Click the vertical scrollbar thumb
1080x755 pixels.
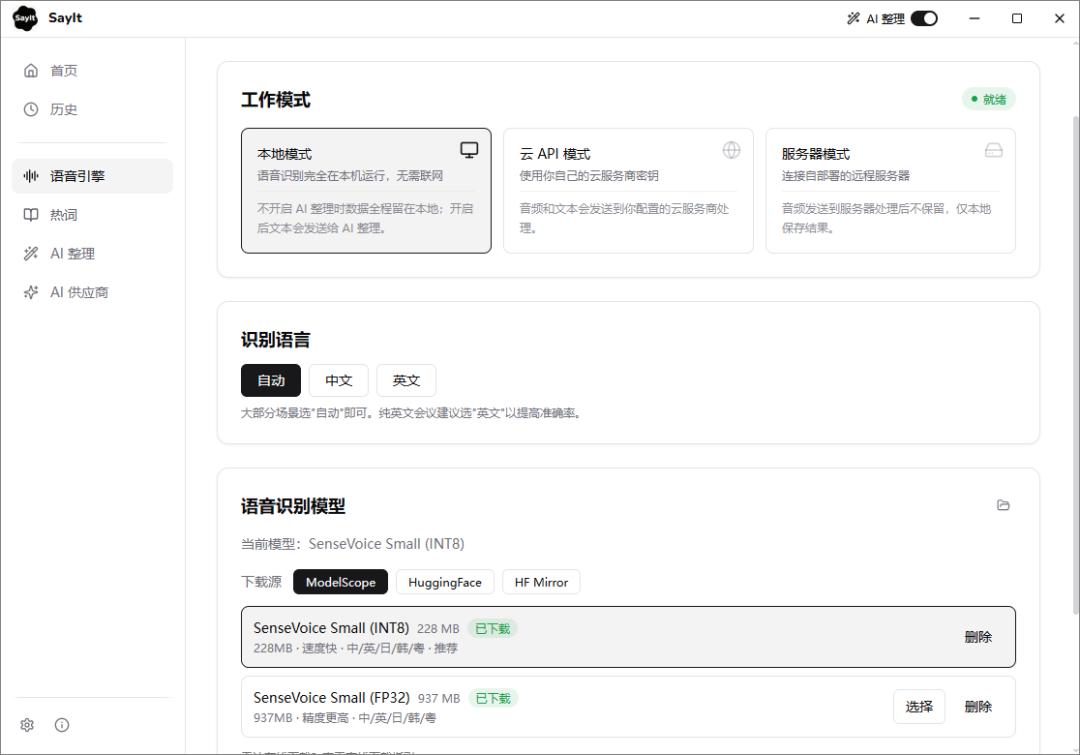coord(1075,365)
